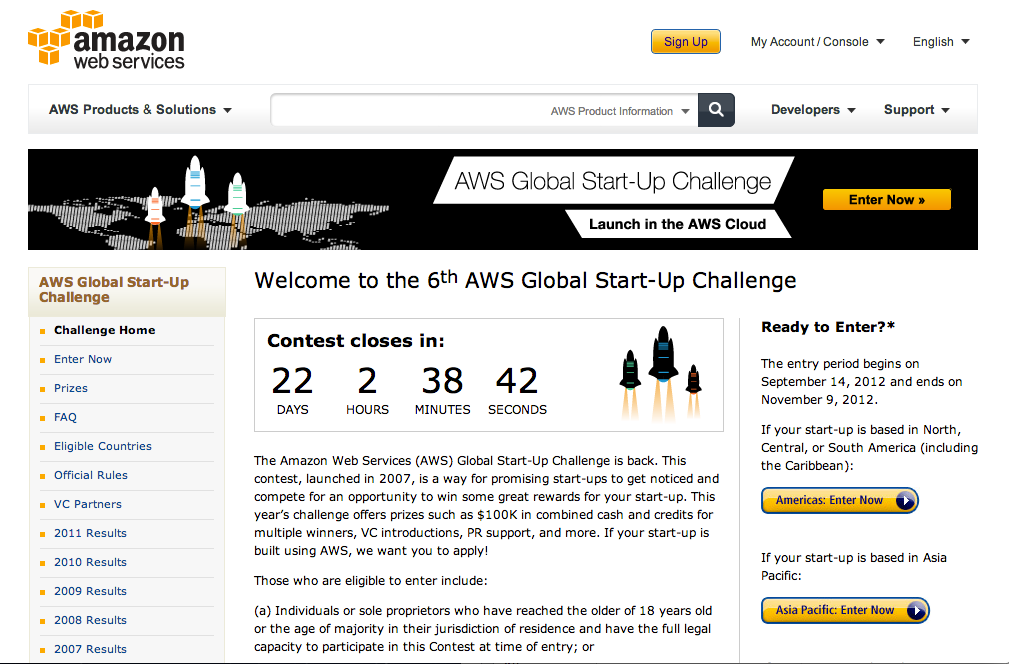Expand the Support menu
The height and width of the screenshot is (664, 1009).
(x=916, y=110)
